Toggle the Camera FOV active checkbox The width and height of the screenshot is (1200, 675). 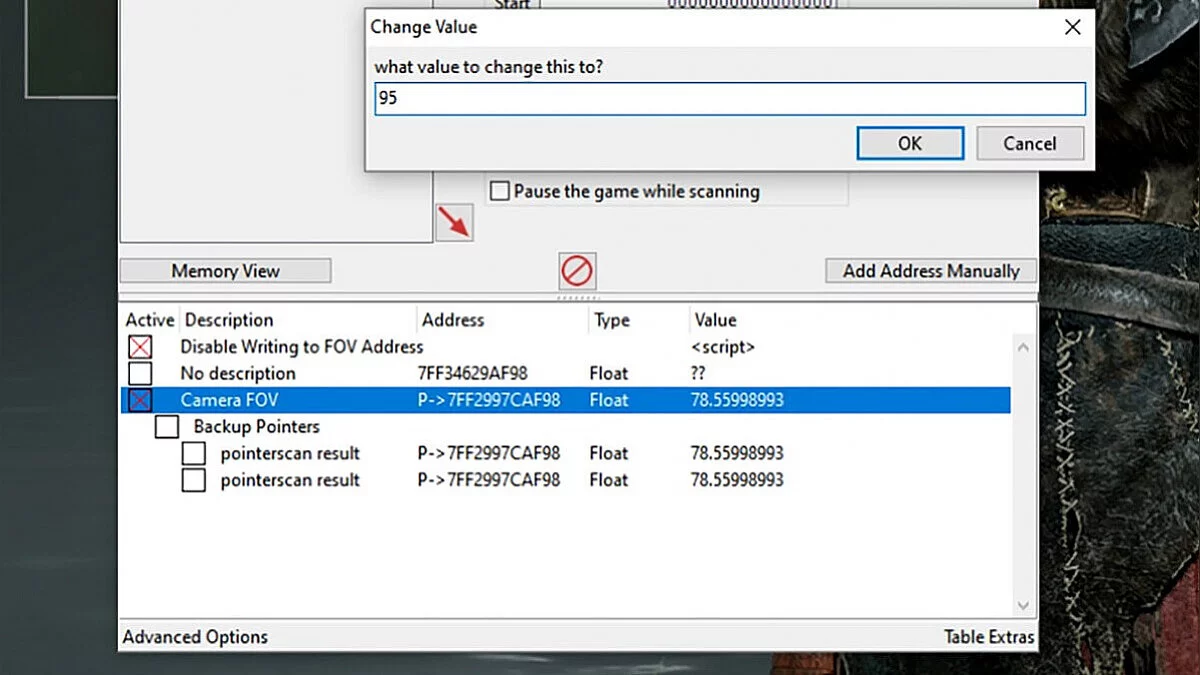point(140,400)
